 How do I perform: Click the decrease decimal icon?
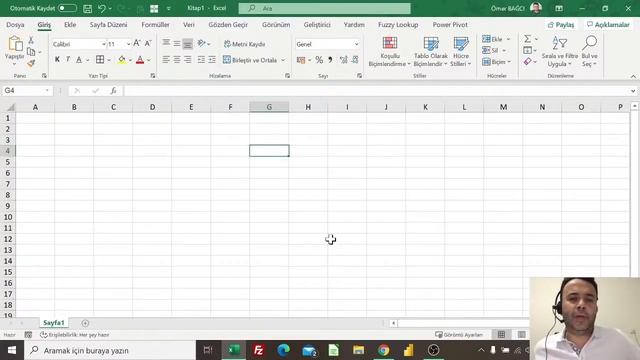pyautogui.click(x=355, y=60)
